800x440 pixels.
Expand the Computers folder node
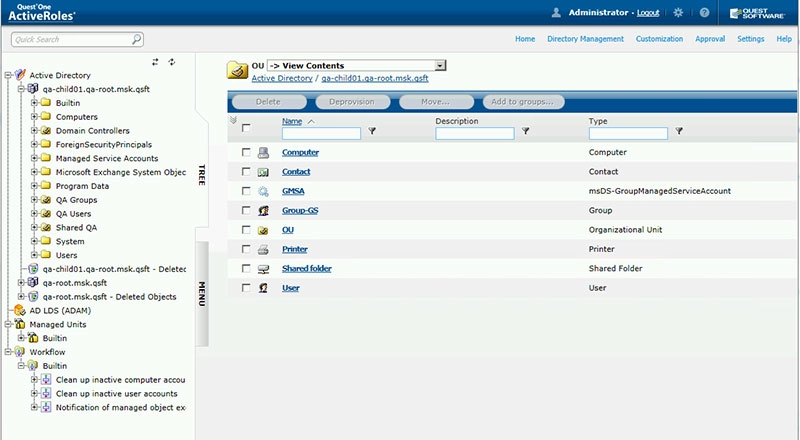pyautogui.click(x=34, y=116)
